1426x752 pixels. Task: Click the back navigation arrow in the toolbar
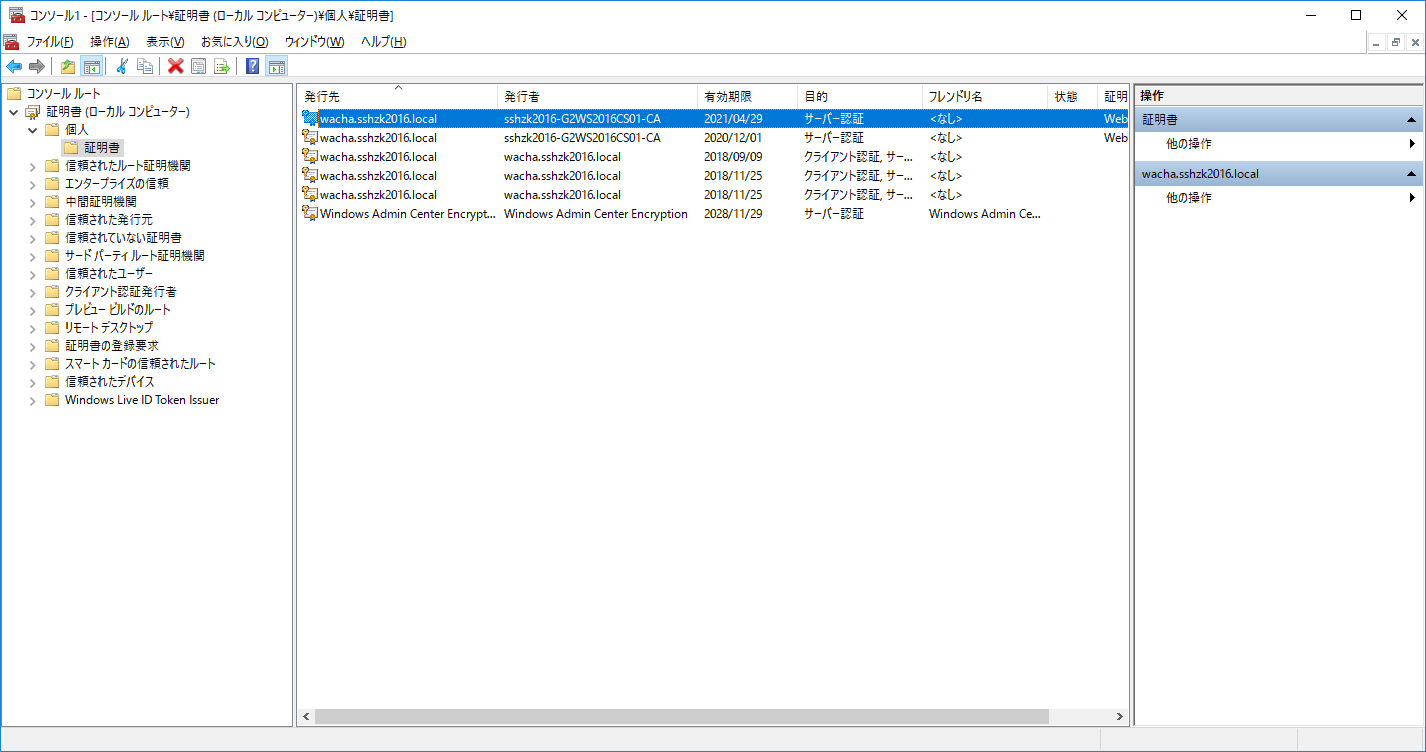14,66
